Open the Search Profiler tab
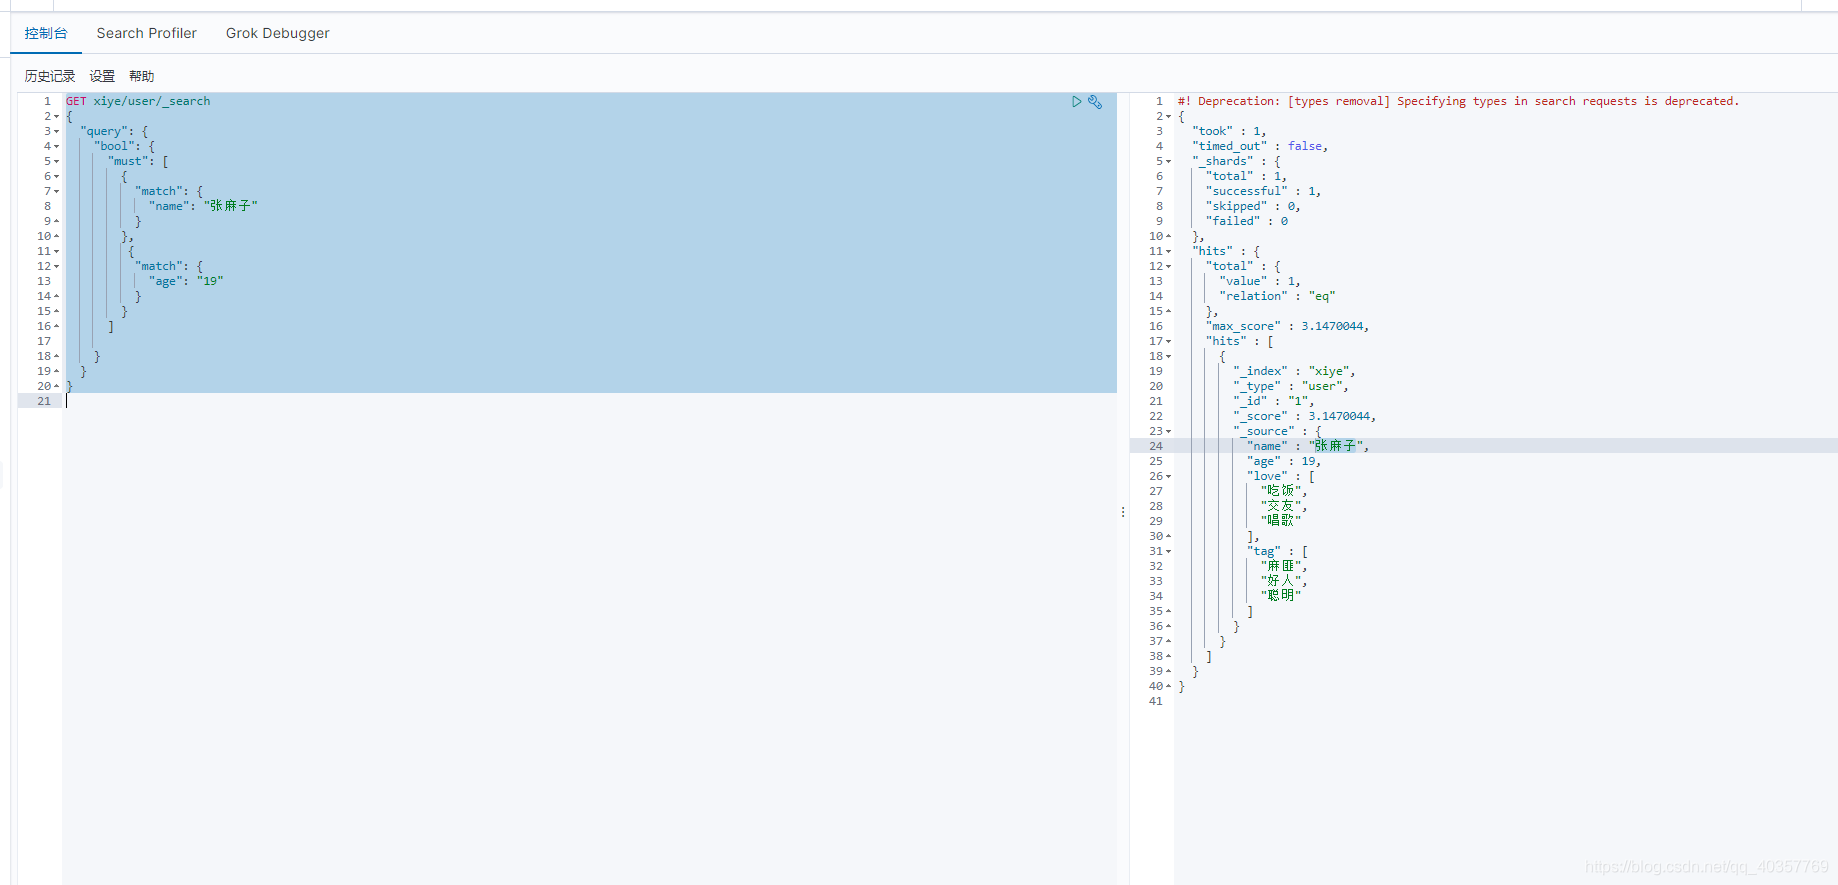1838x885 pixels. click(x=146, y=33)
